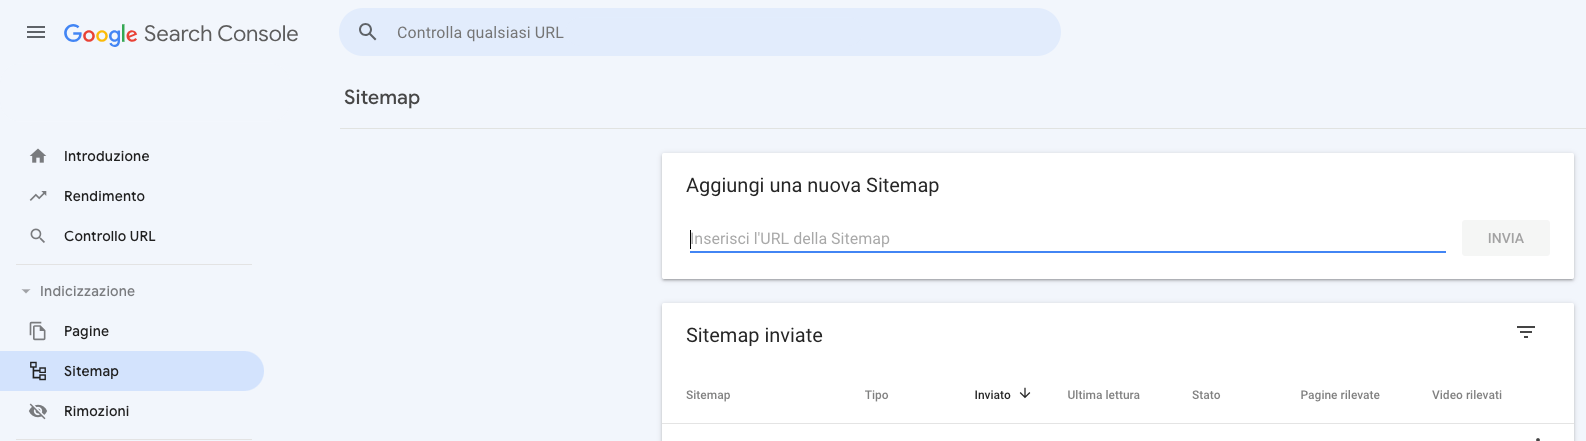Open the Rendimento report
This screenshot has height=441, width=1586.
click(104, 196)
